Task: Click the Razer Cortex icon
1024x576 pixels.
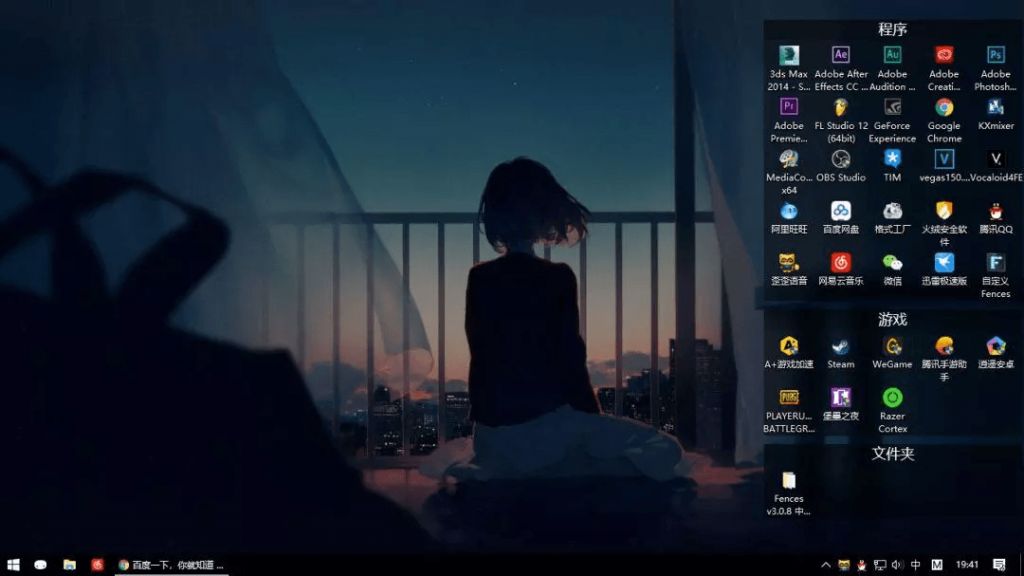Action: (x=893, y=398)
